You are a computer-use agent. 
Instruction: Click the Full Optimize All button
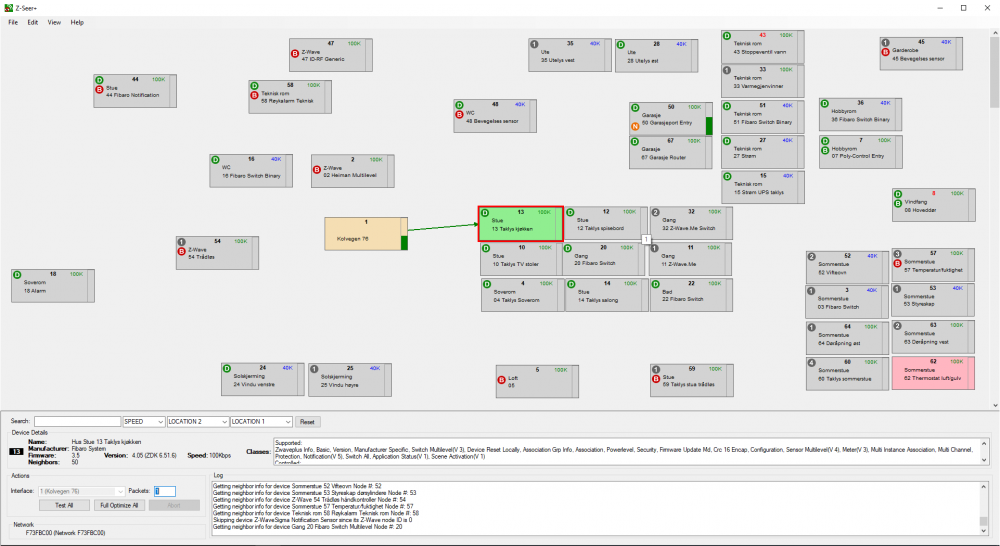(120, 505)
